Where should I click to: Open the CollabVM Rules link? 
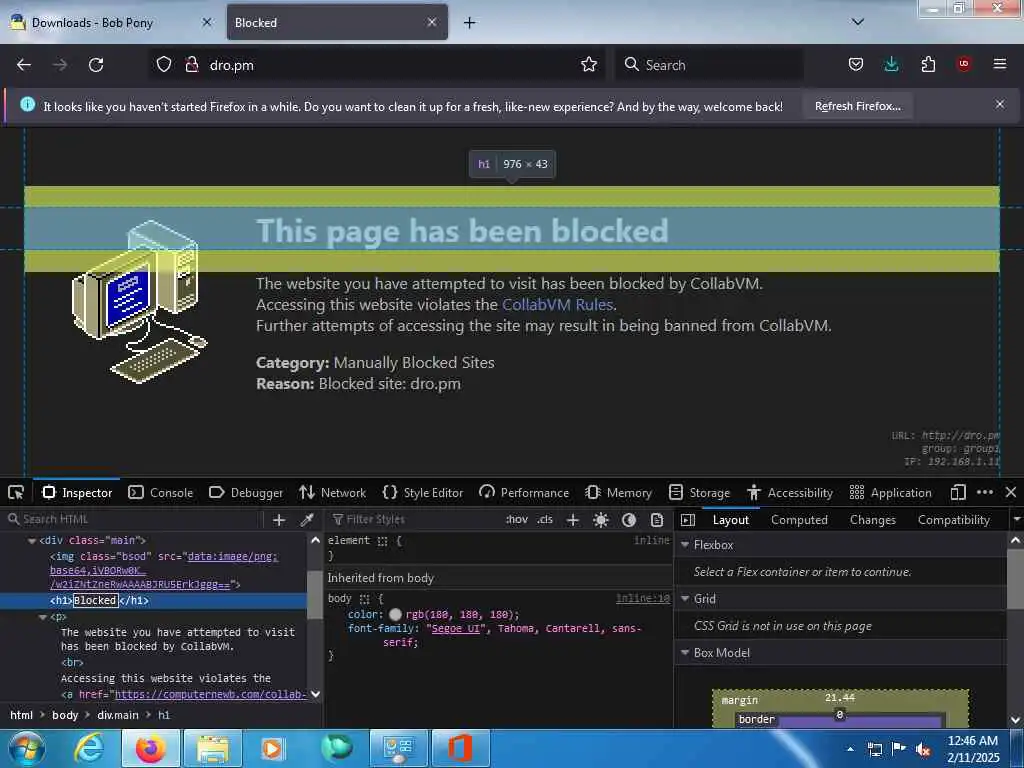(557, 304)
